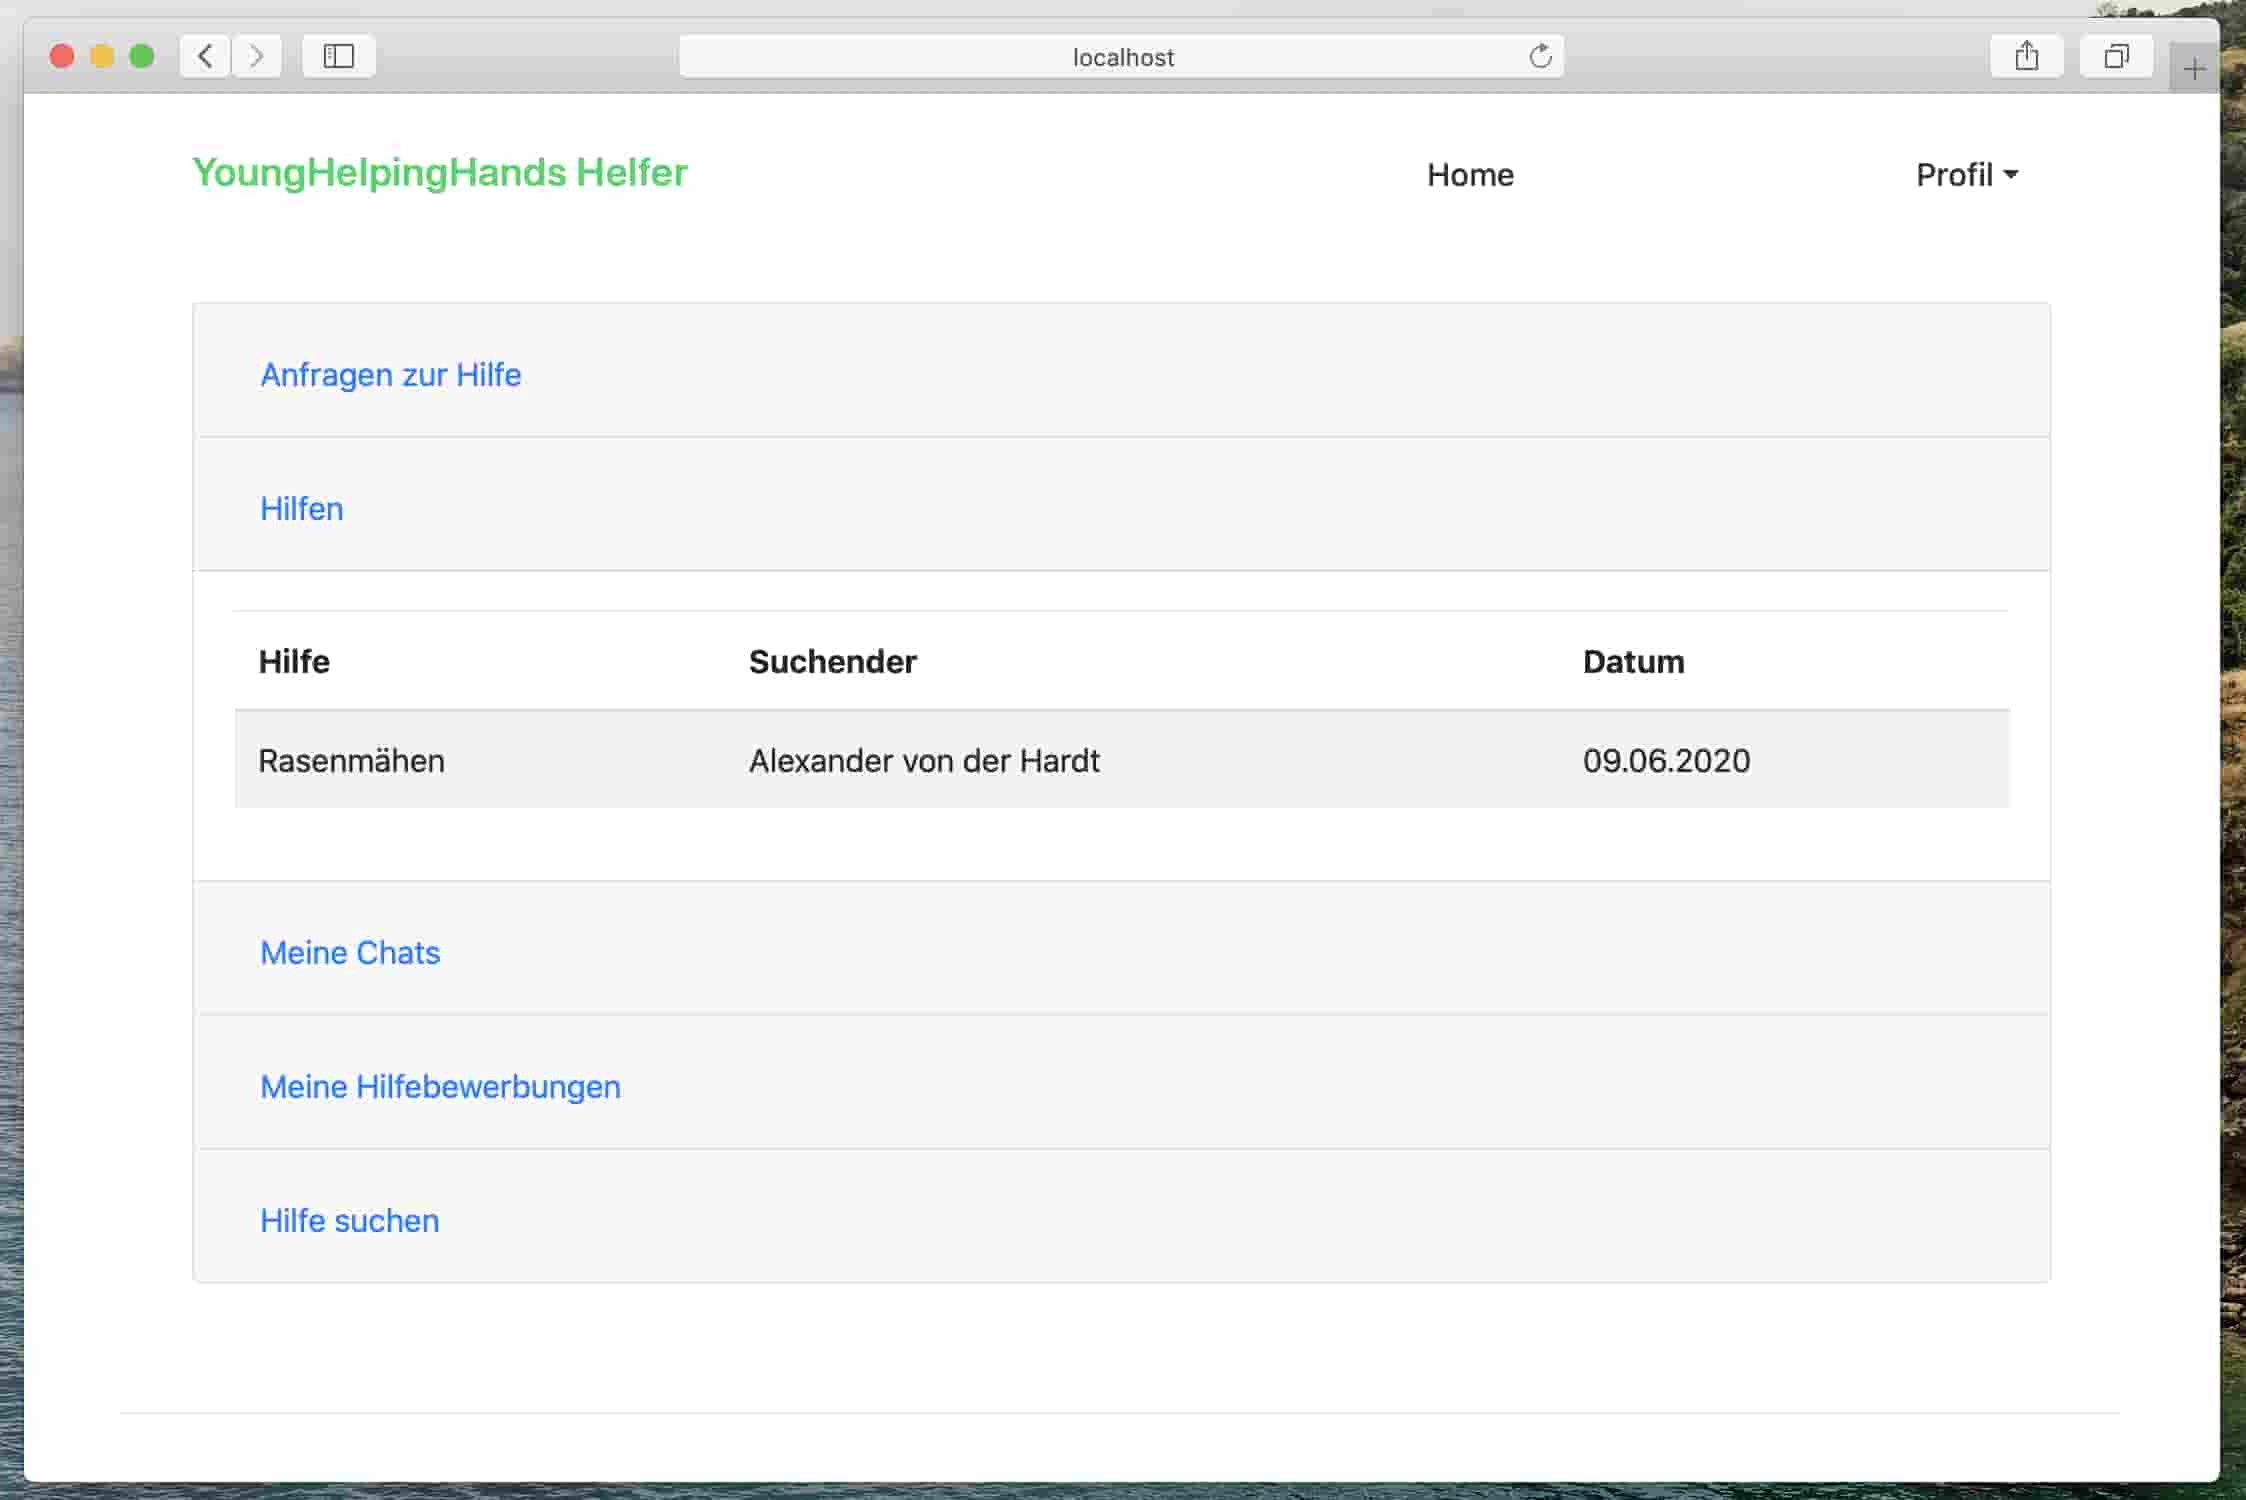Show all tabs overview icon
This screenshot has width=2246, height=1500.
coord(2116,56)
